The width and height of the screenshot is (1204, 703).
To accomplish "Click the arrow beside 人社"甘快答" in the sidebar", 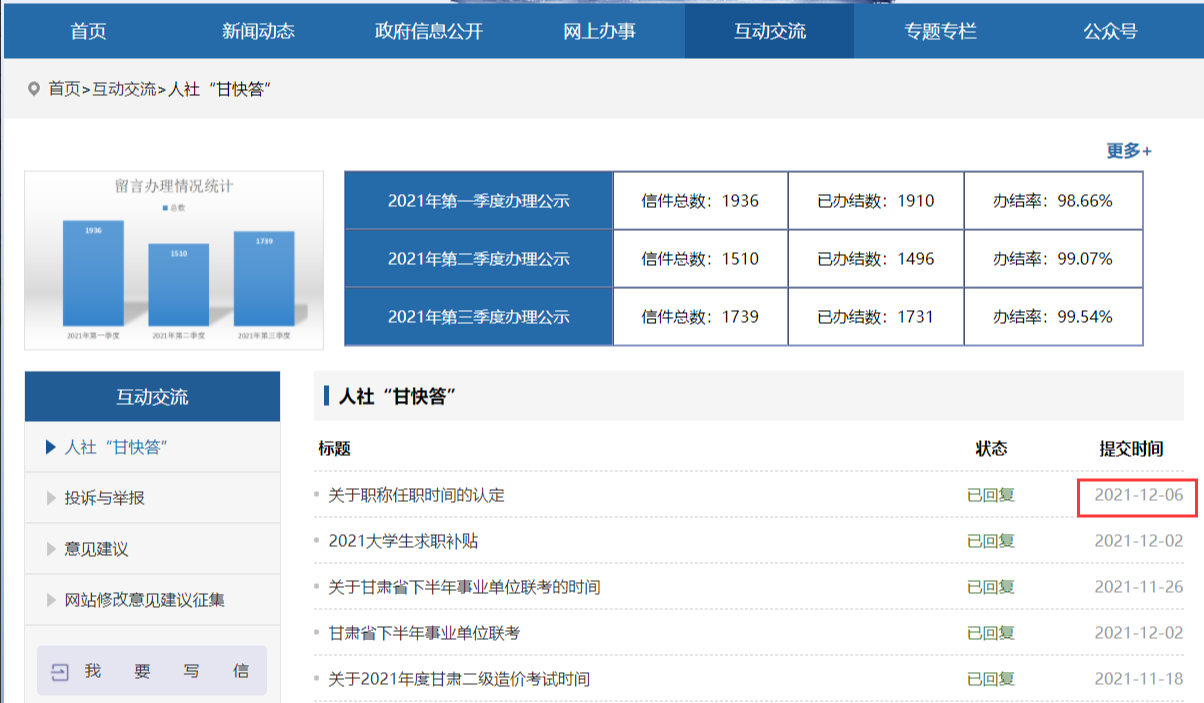I will pyautogui.click(x=52, y=447).
